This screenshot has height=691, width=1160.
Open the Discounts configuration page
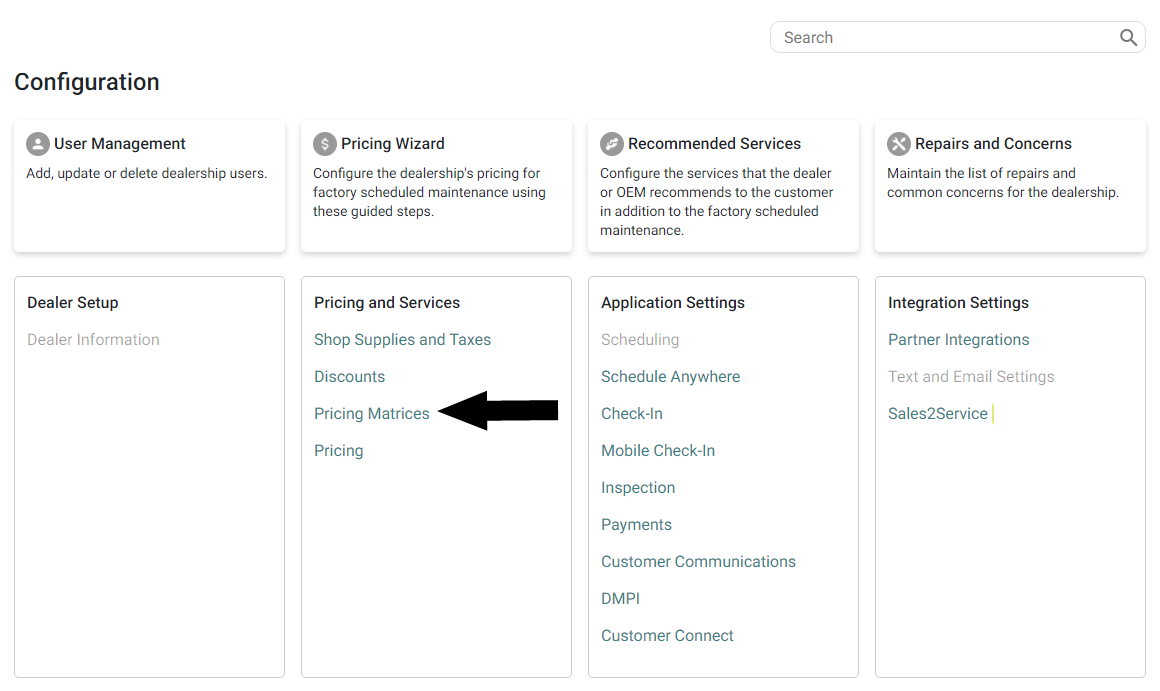349,376
